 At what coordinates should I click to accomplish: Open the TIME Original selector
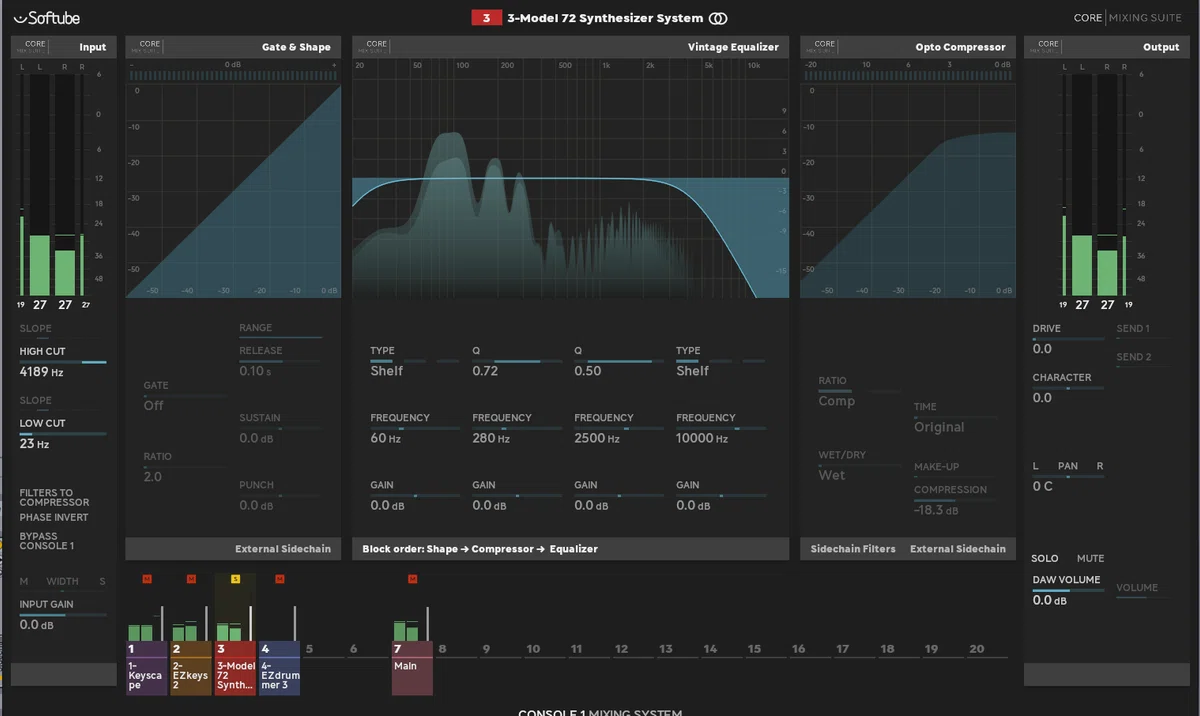click(939, 427)
